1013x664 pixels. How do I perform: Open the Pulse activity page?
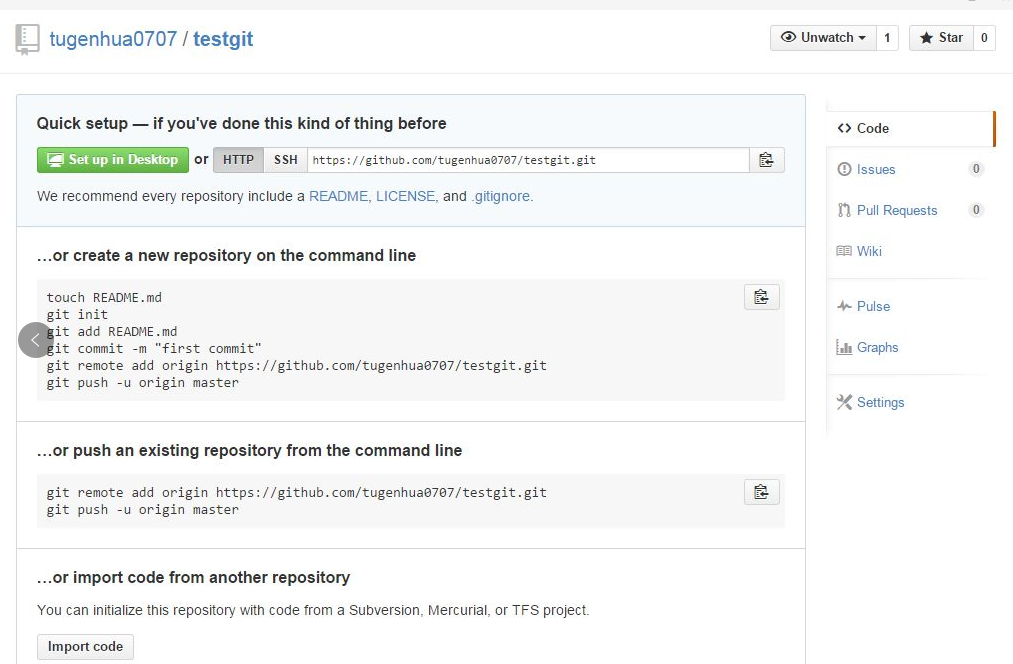pos(873,306)
